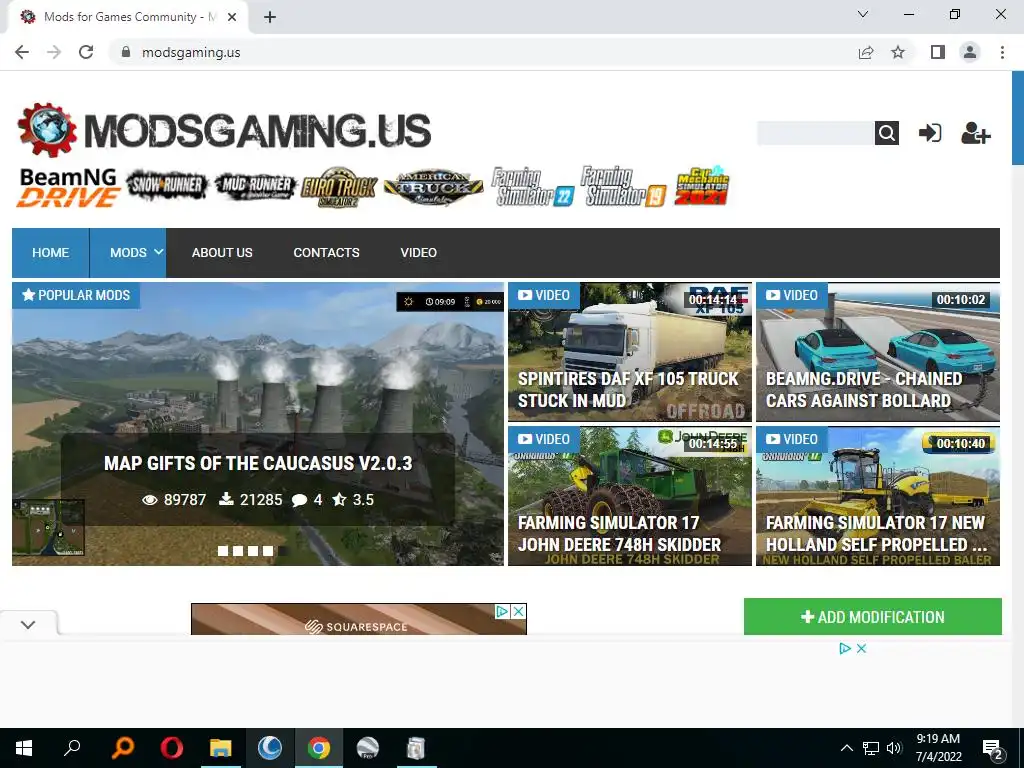Click the ADD MODIFICATION button
This screenshot has height=768, width=1024.
[872, 616]
